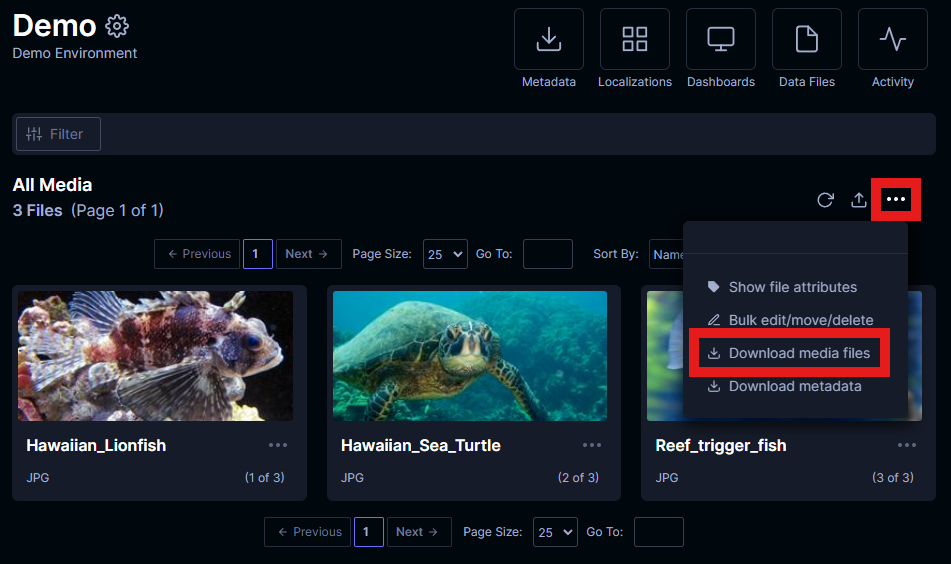Open the Metadata download icon button
Image resolution: width=951 pixels, height=564 pixels.
[x=549, y=39]
